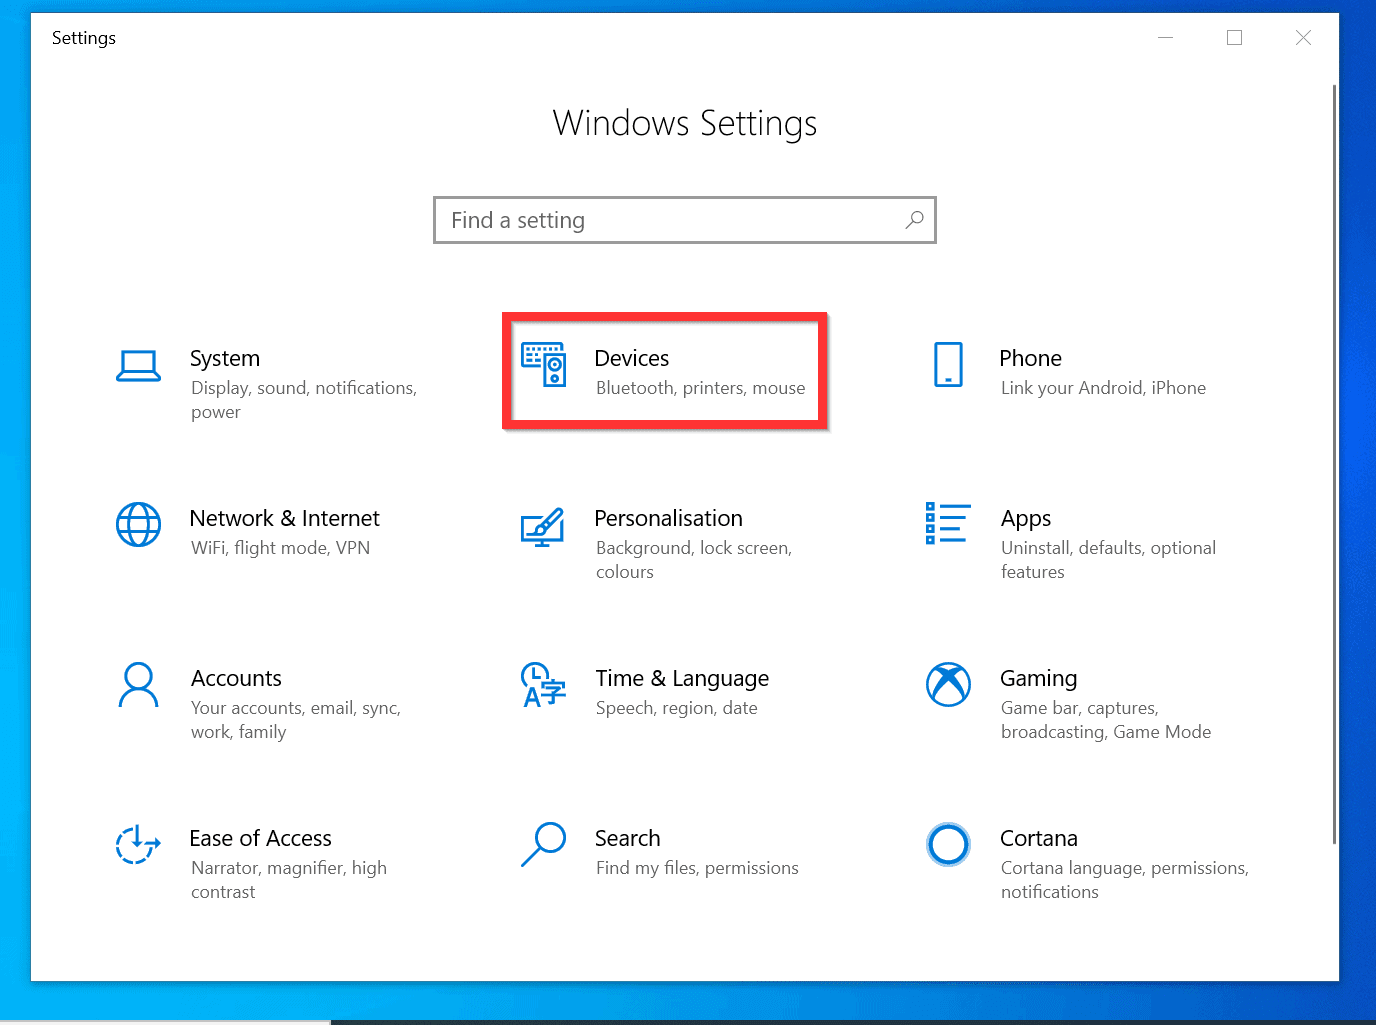The width and height of the screenshot is (1376, 1025).
Task: Open the Personalisation brush icon
Action: [x=542, y=528]
